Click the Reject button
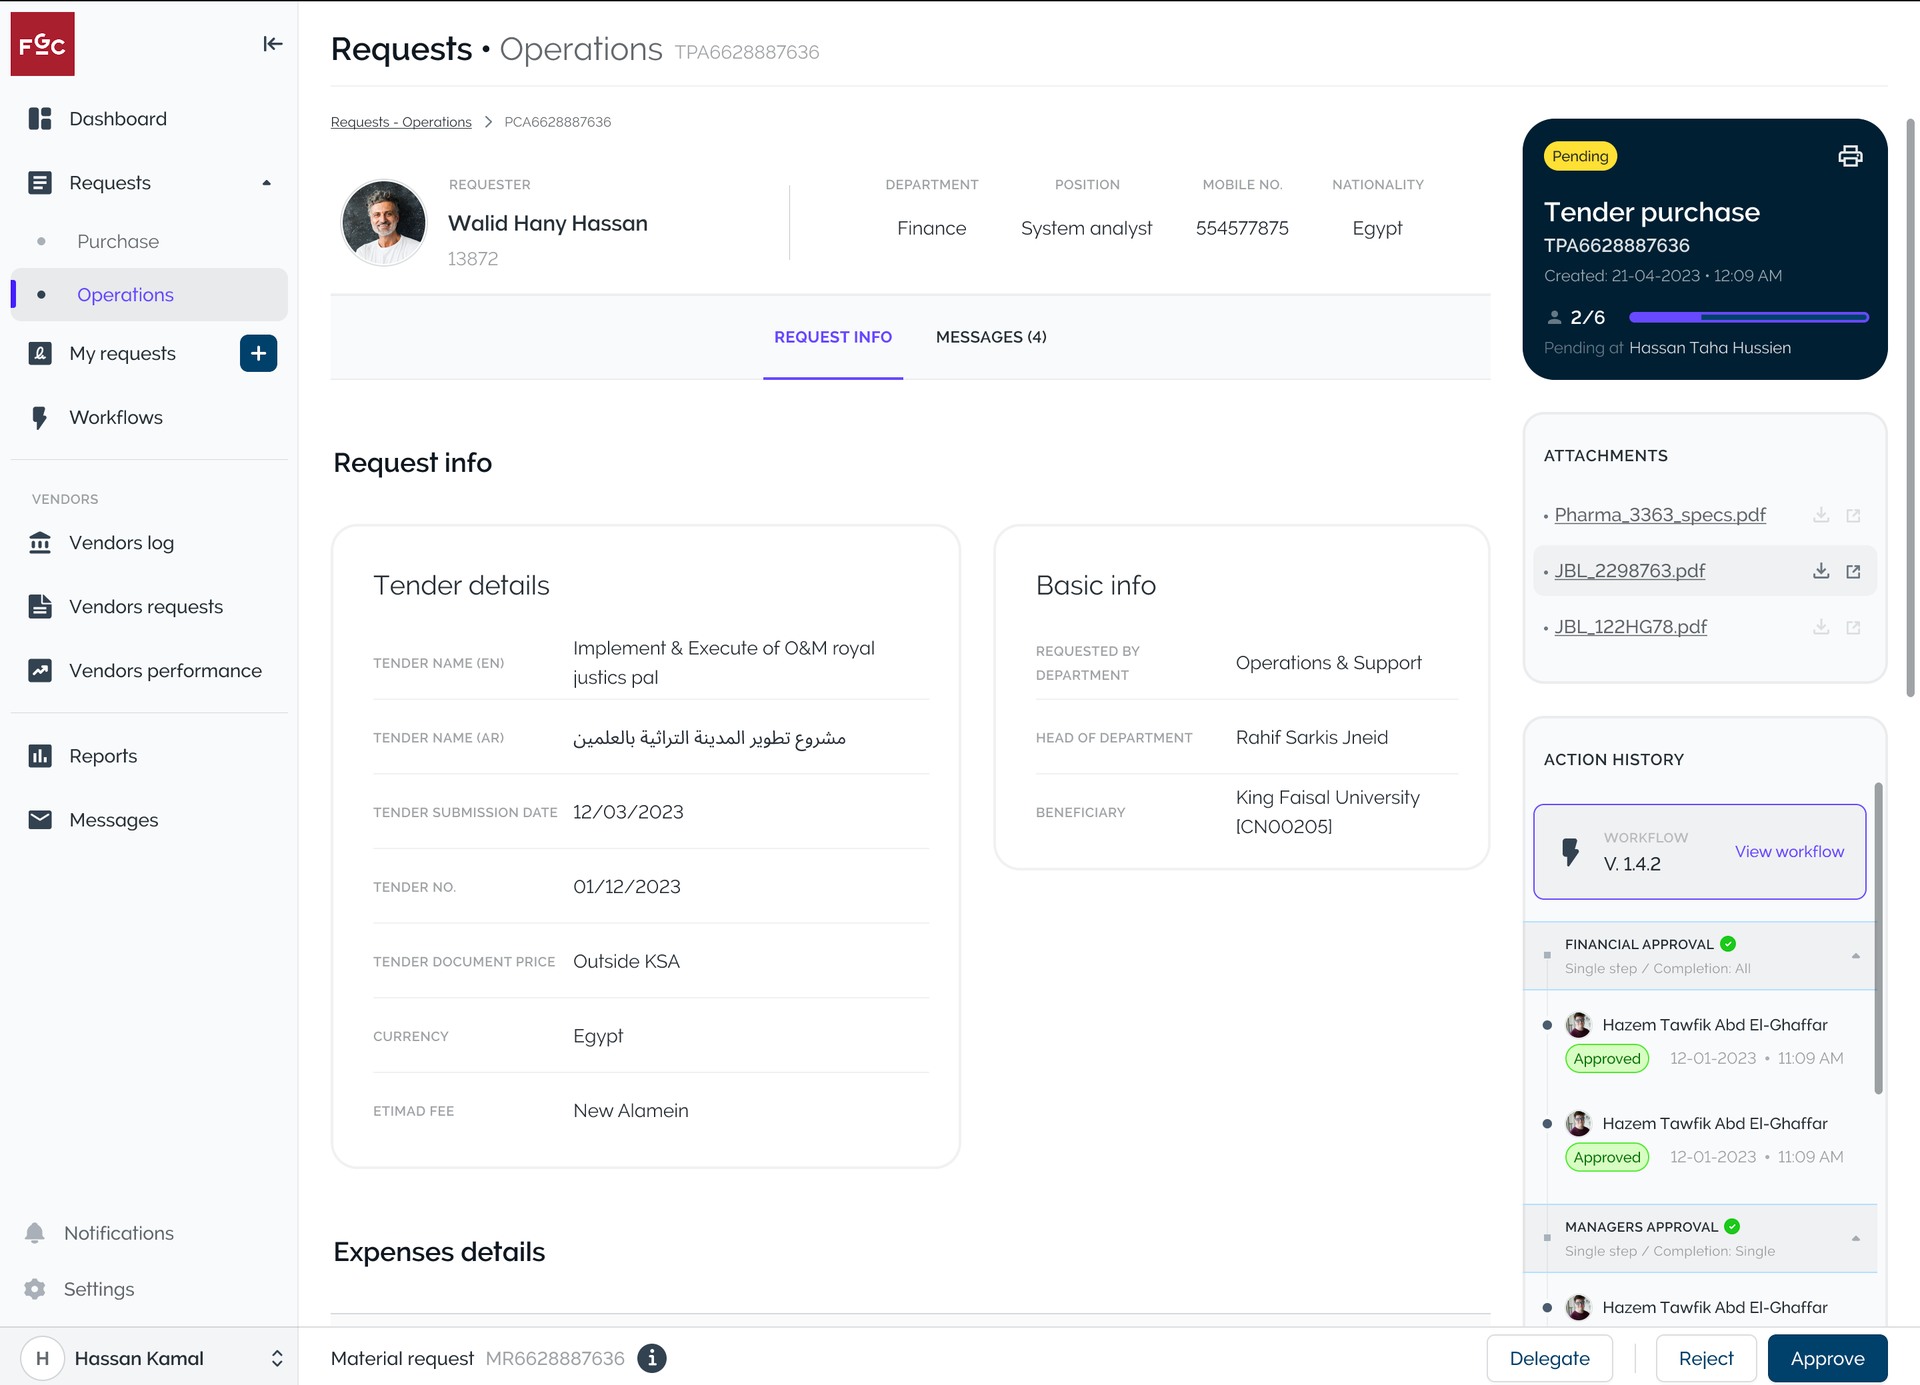Screen dimensions: 1920x1385 click(1705, 1358)
